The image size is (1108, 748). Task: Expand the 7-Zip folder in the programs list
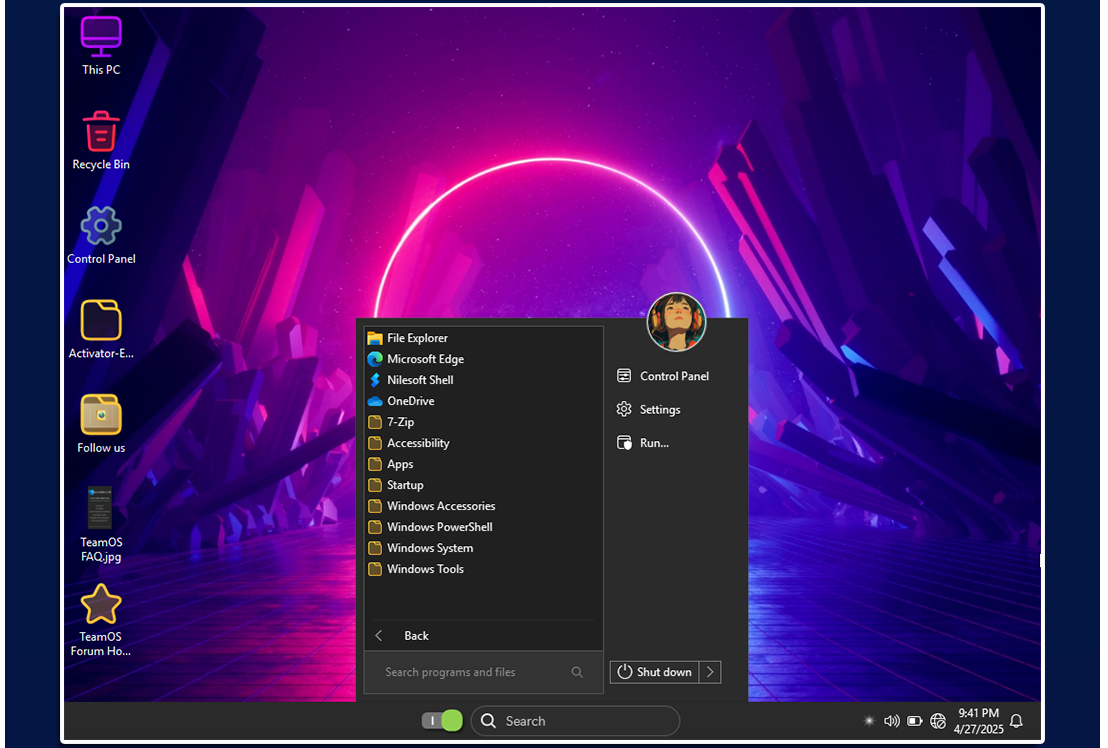click(x=400, y=422)
